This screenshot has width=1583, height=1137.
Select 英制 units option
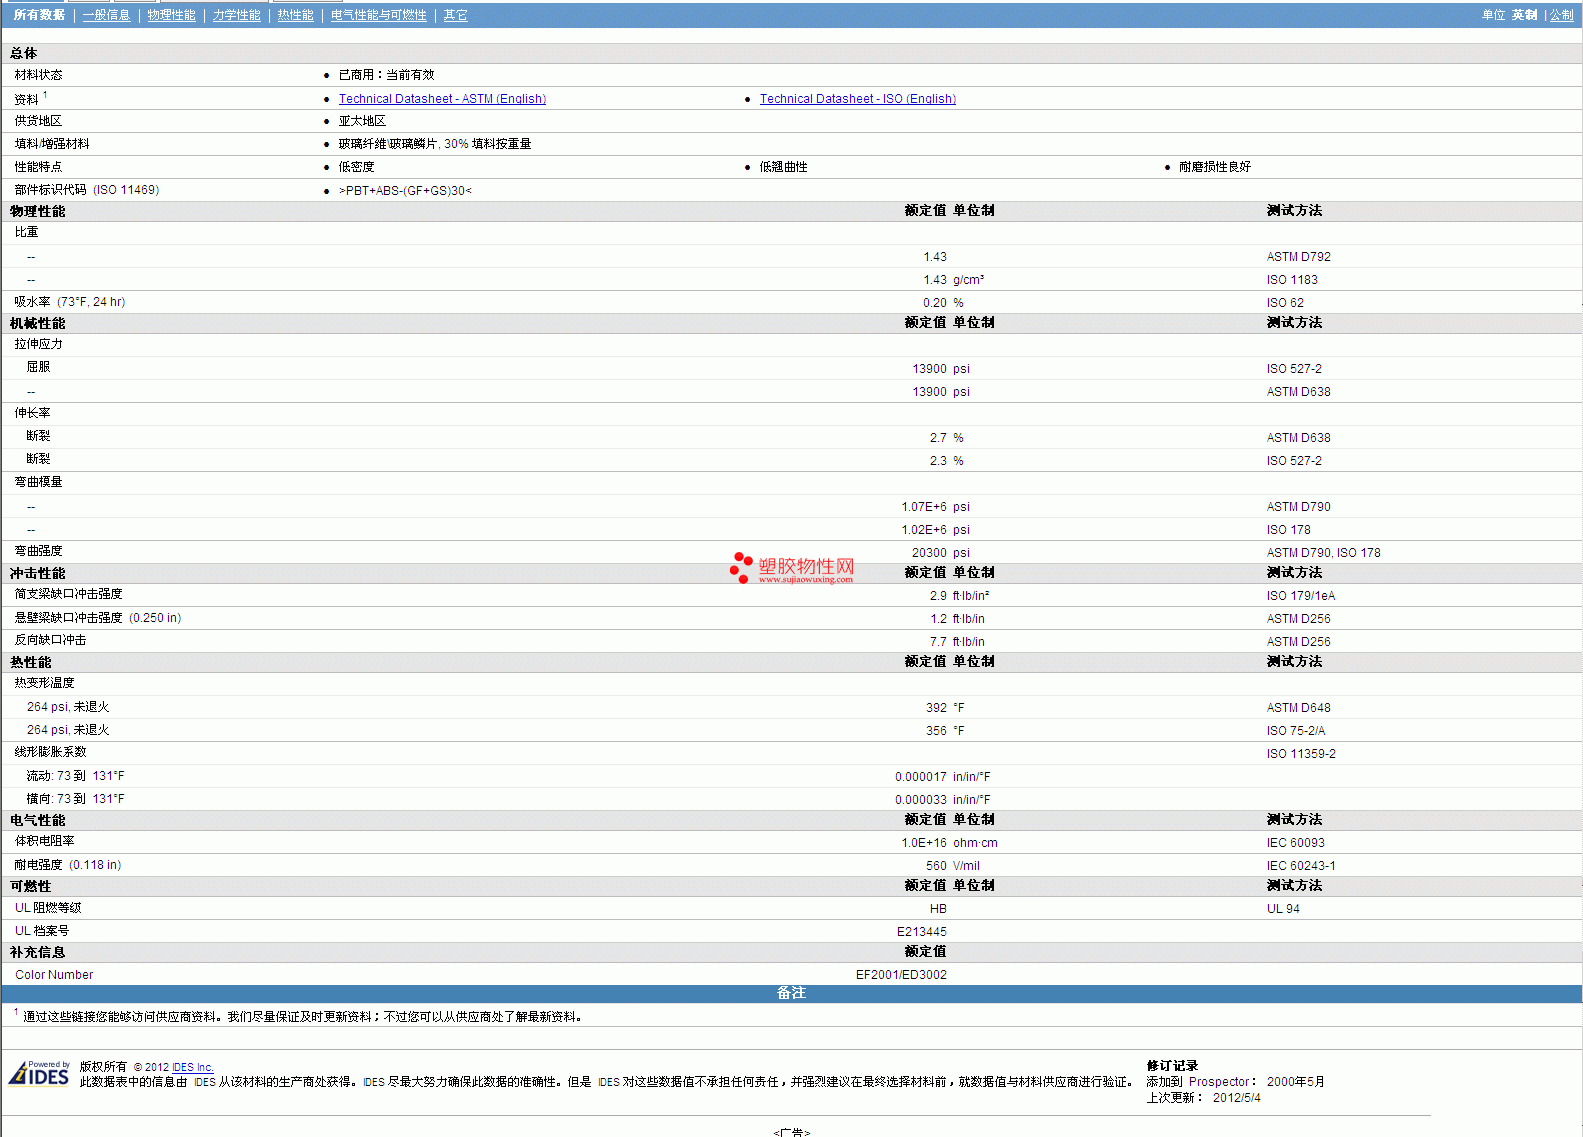click(1525, 15)
